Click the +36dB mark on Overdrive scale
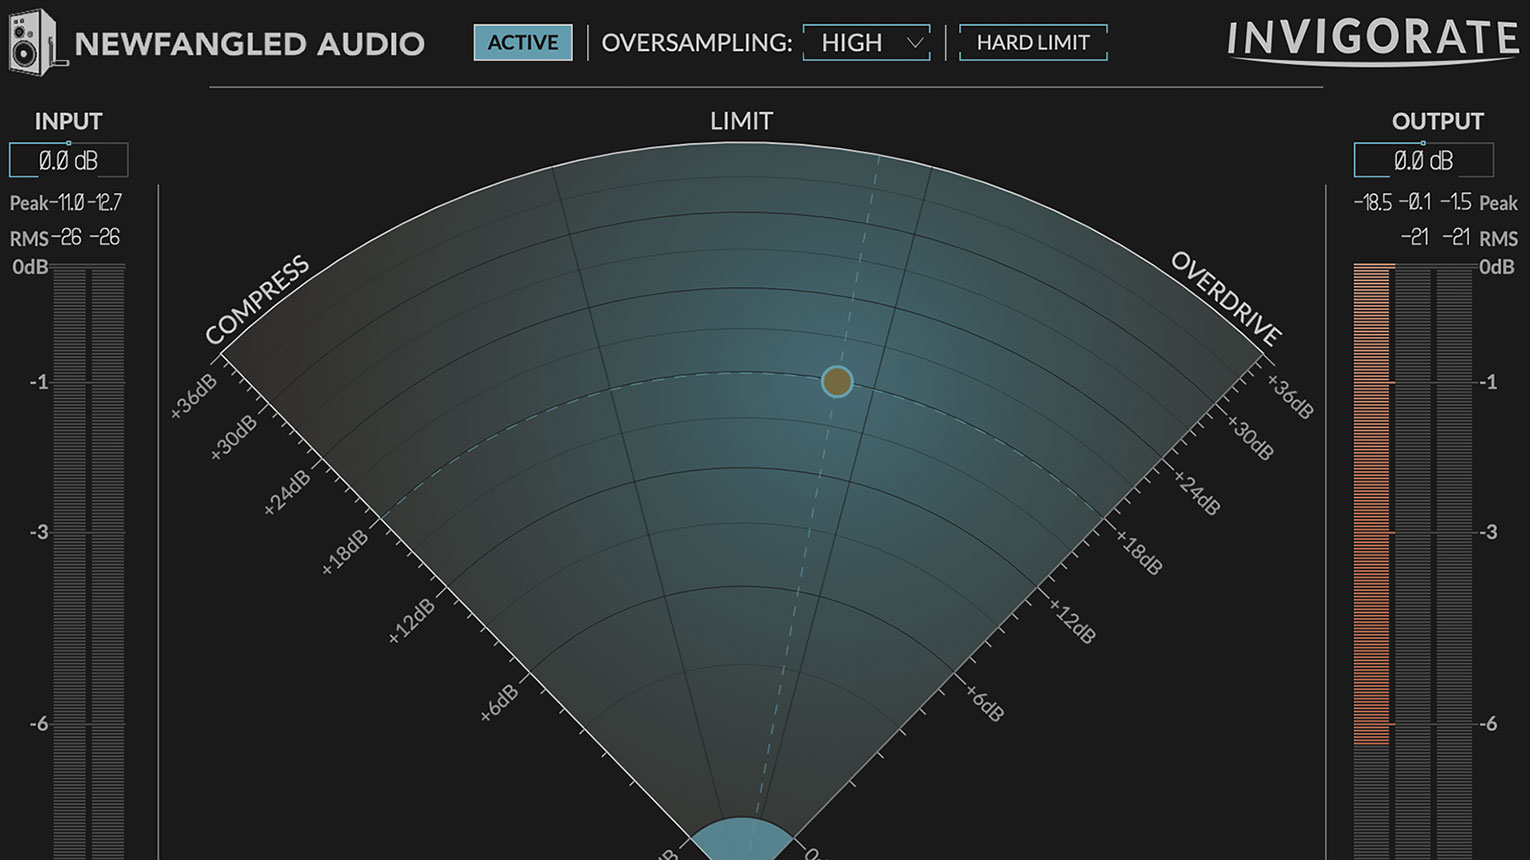 tap(1290, 397)
